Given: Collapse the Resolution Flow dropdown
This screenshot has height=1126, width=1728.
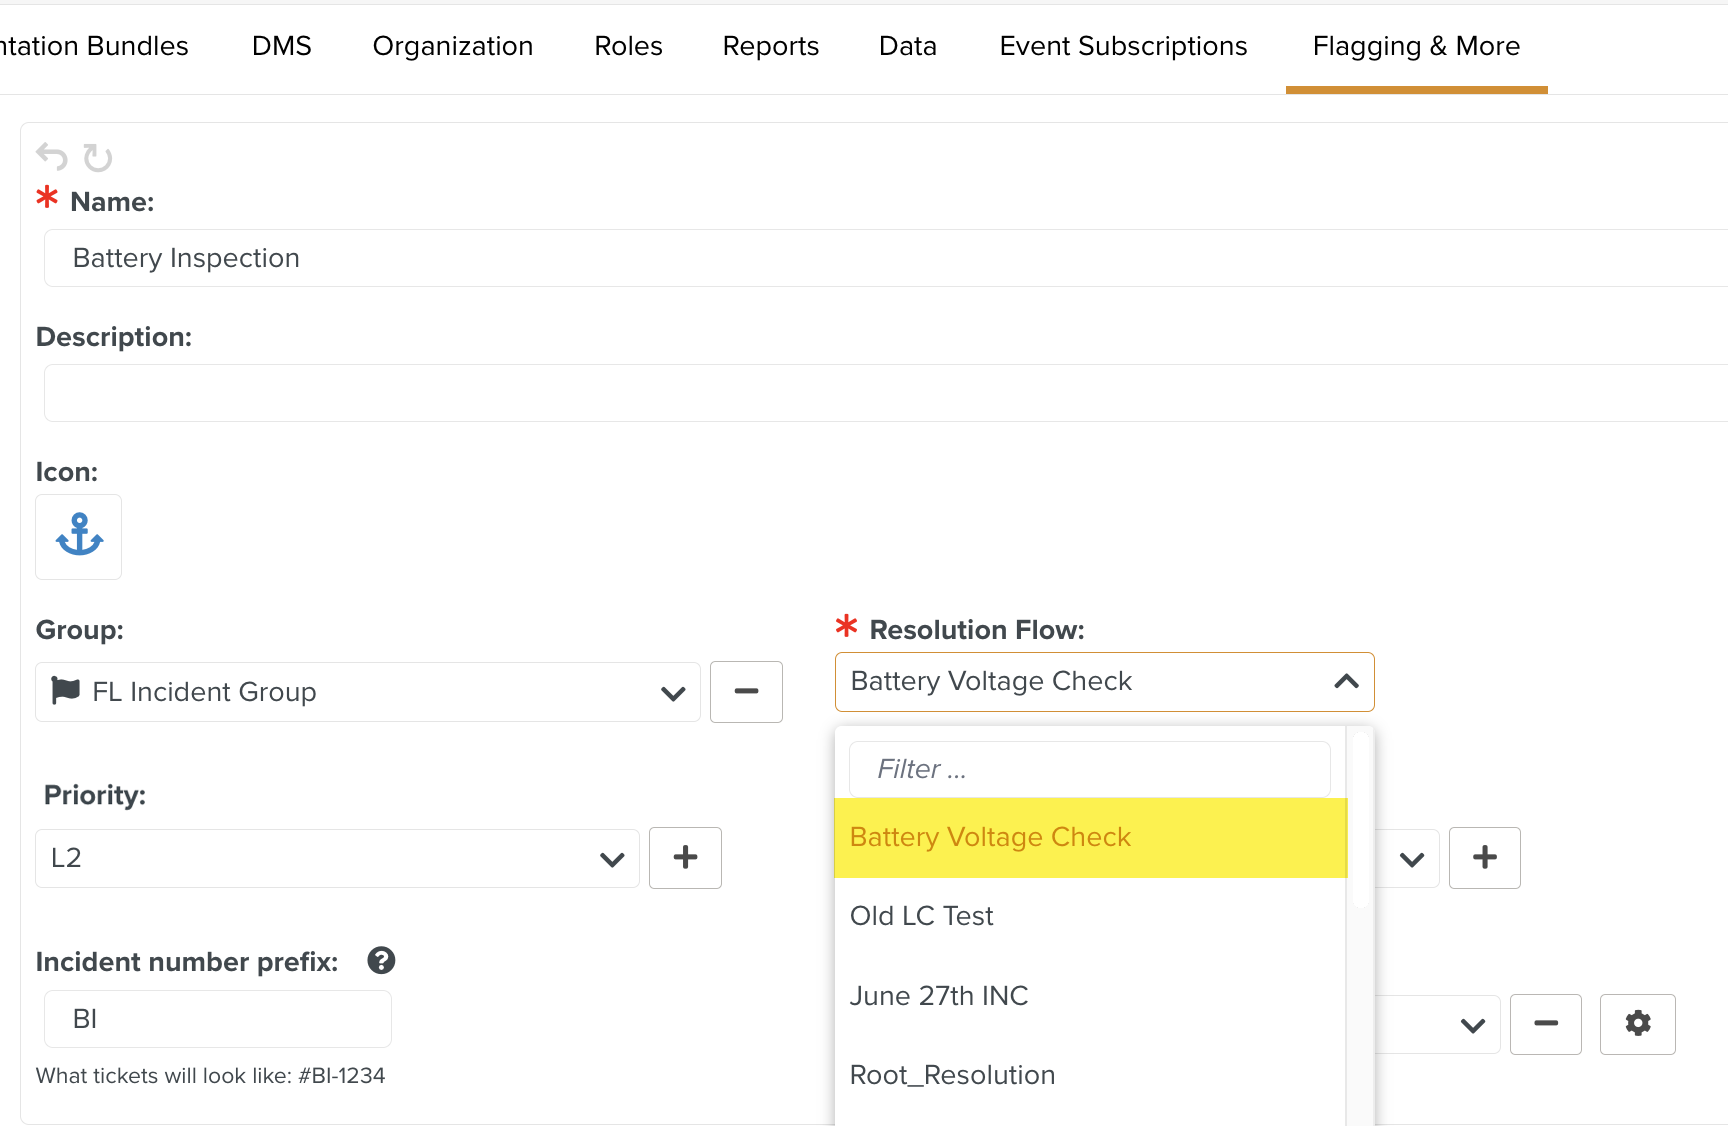Looking at the screenshot, I should 1346,682.
